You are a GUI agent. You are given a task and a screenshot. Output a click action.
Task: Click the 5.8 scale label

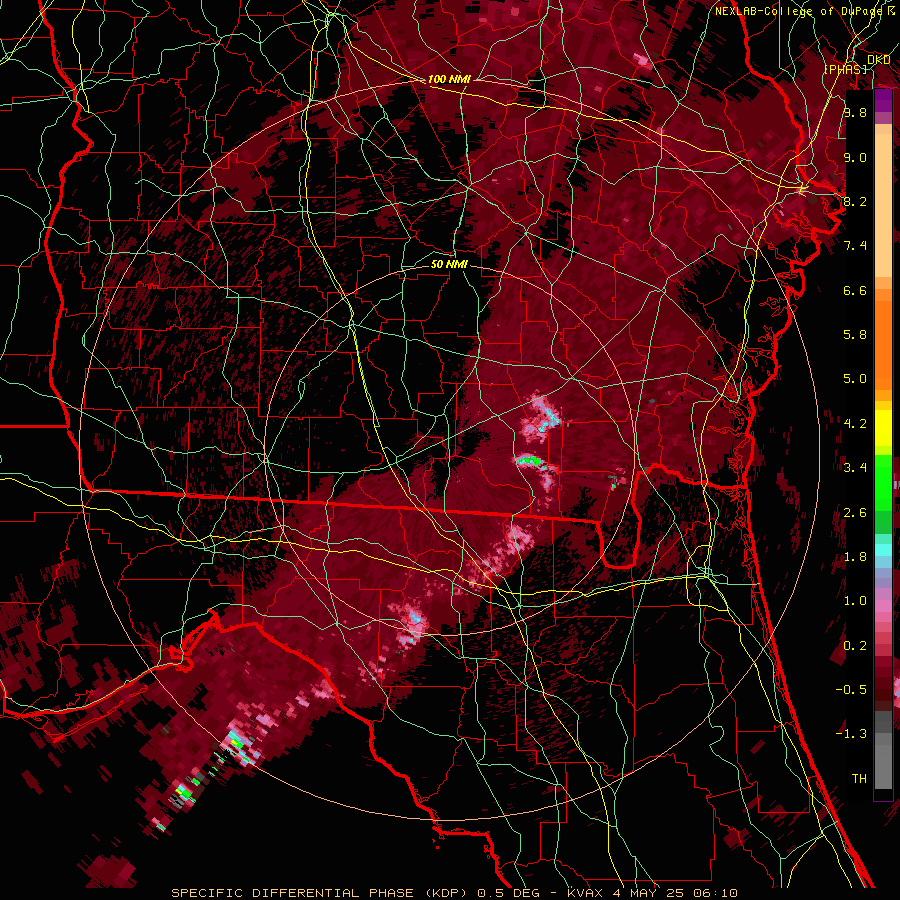[855, 335]
